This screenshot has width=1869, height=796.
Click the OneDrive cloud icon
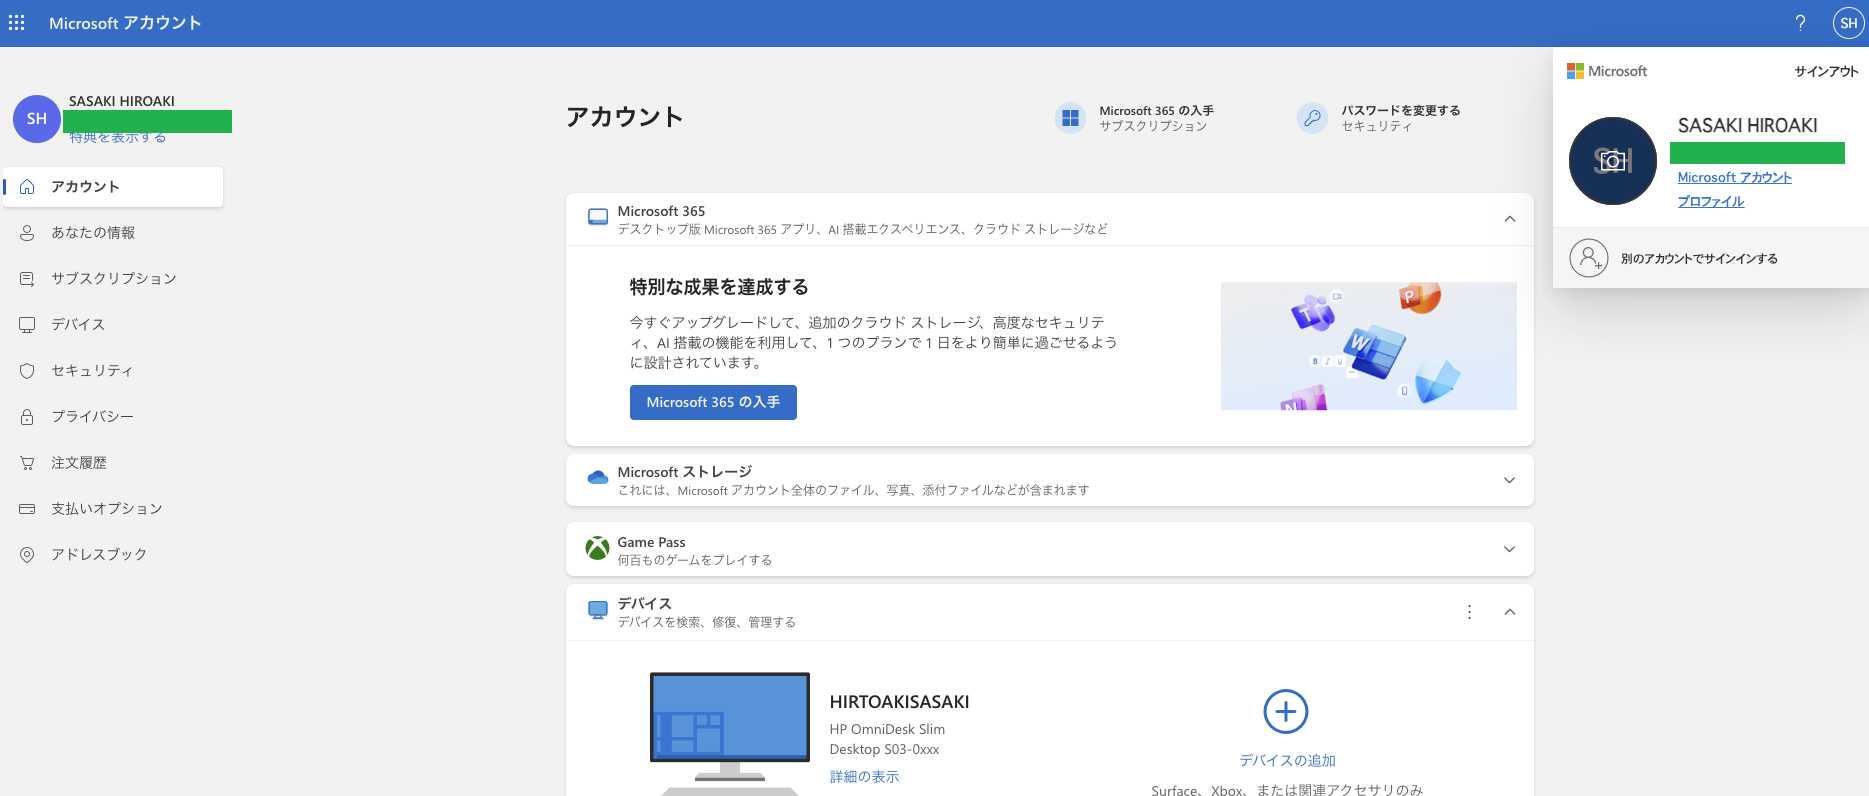pos(598,478)
